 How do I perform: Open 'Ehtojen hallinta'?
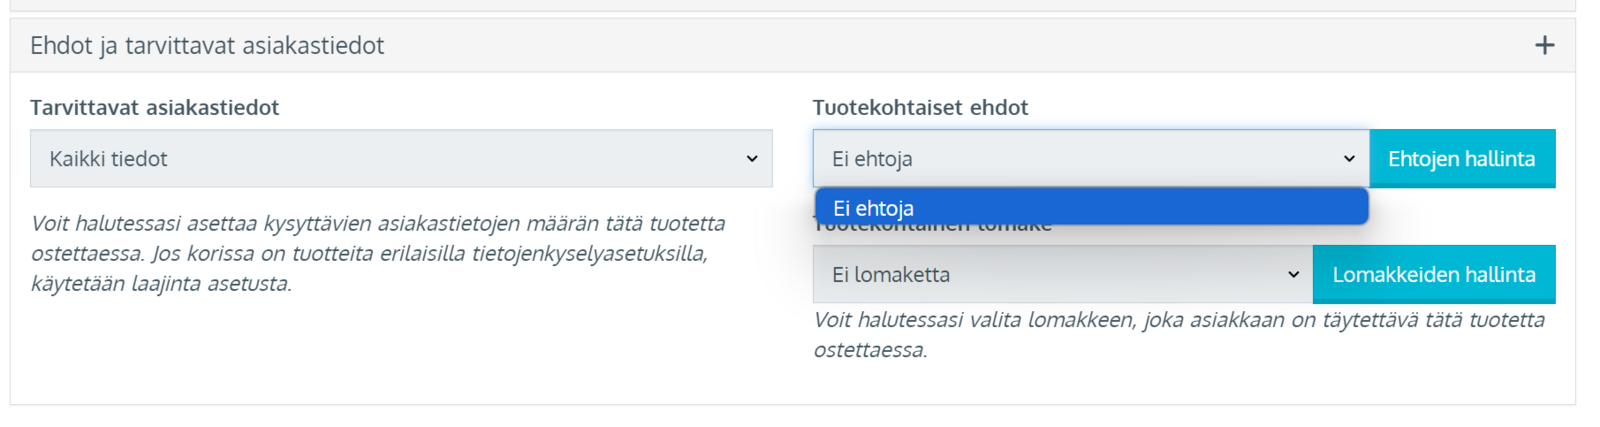pos(1462,158)
